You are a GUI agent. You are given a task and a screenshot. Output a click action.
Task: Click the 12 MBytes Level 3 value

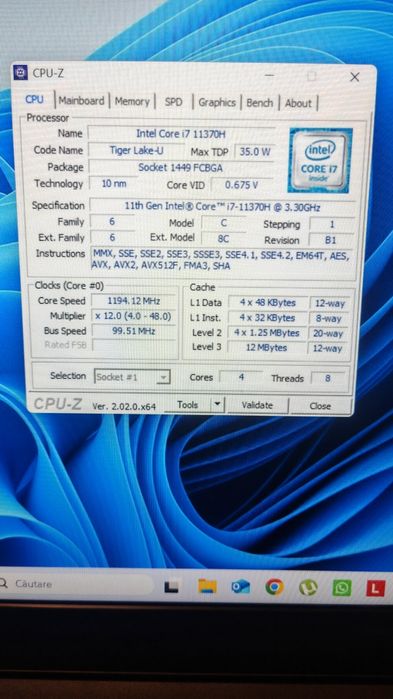click(x=266, y=347)
